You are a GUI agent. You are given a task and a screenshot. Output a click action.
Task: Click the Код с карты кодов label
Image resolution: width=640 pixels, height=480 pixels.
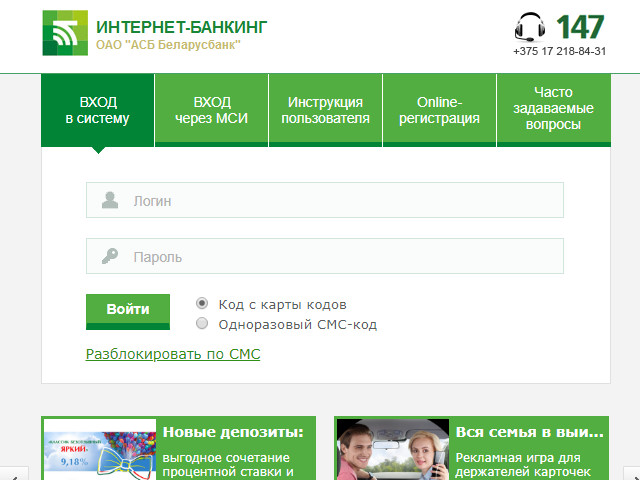(282, 304)
